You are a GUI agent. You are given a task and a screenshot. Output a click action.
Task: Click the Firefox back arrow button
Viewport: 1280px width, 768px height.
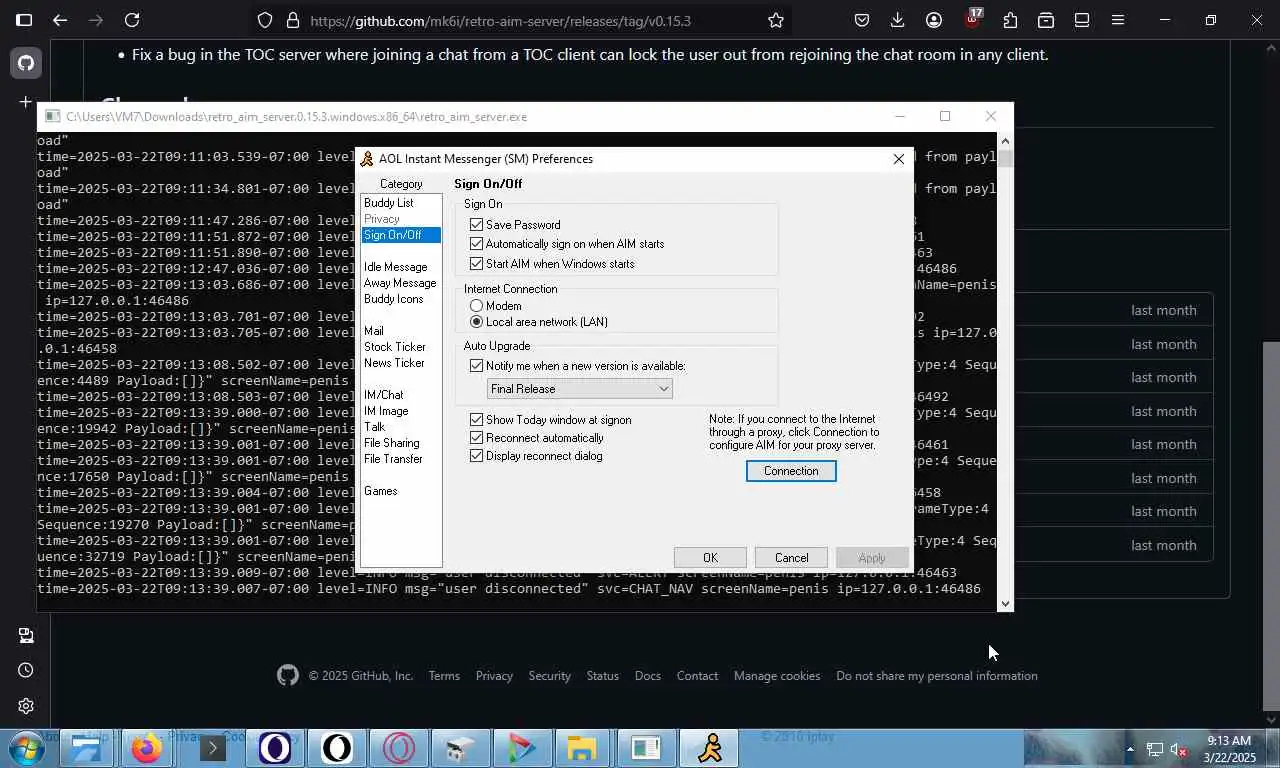[x=60, y=20]
